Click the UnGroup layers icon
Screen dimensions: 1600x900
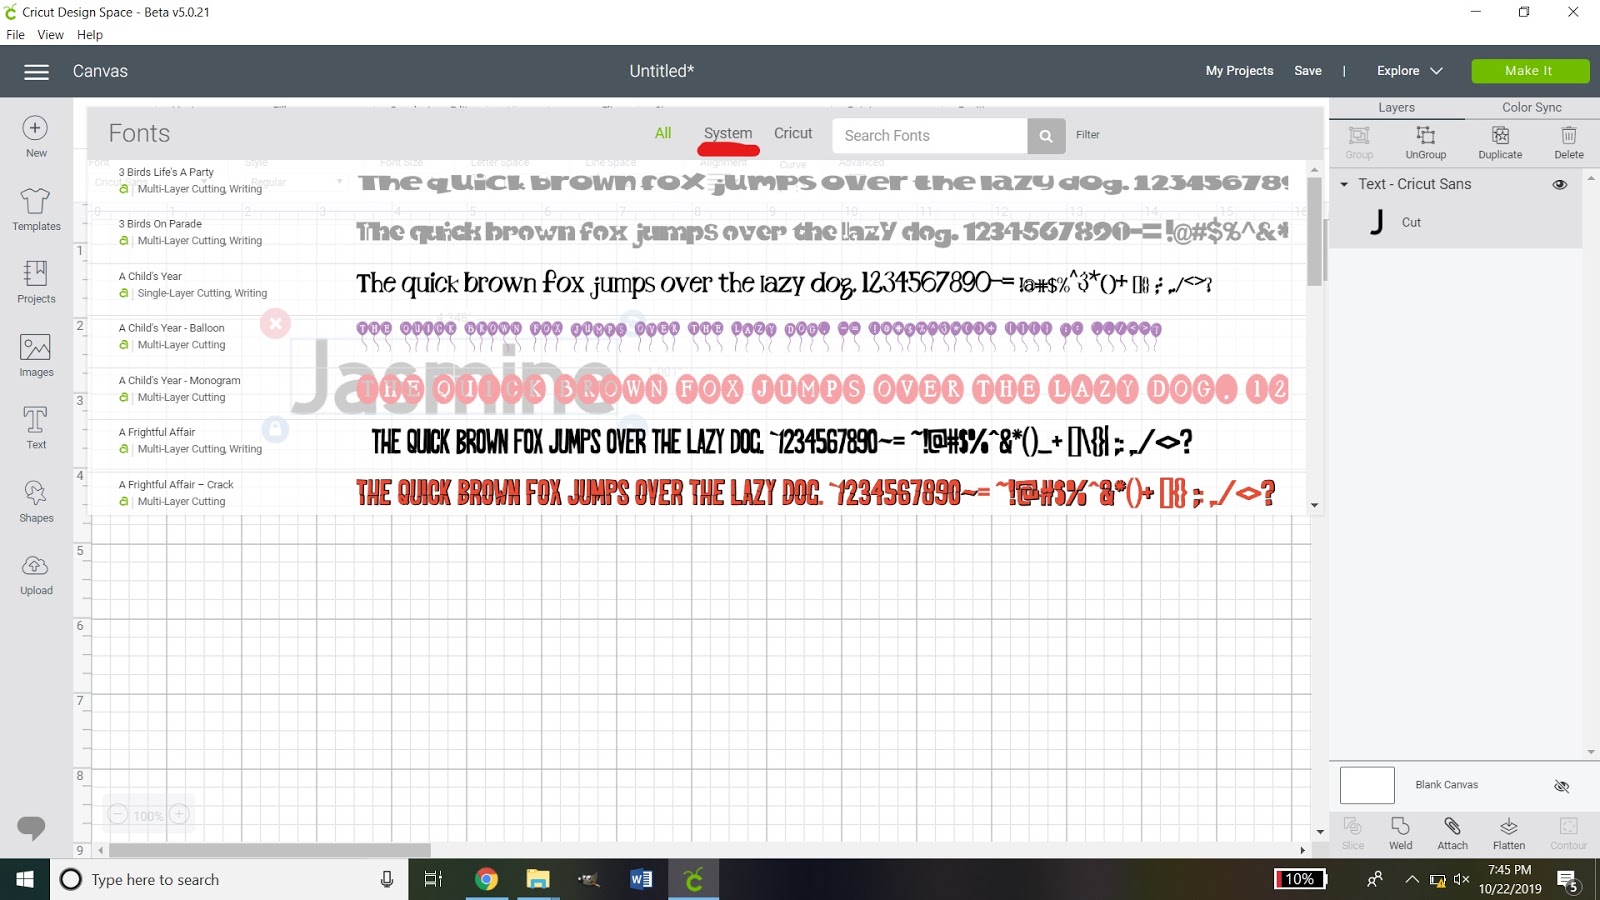1425,142
